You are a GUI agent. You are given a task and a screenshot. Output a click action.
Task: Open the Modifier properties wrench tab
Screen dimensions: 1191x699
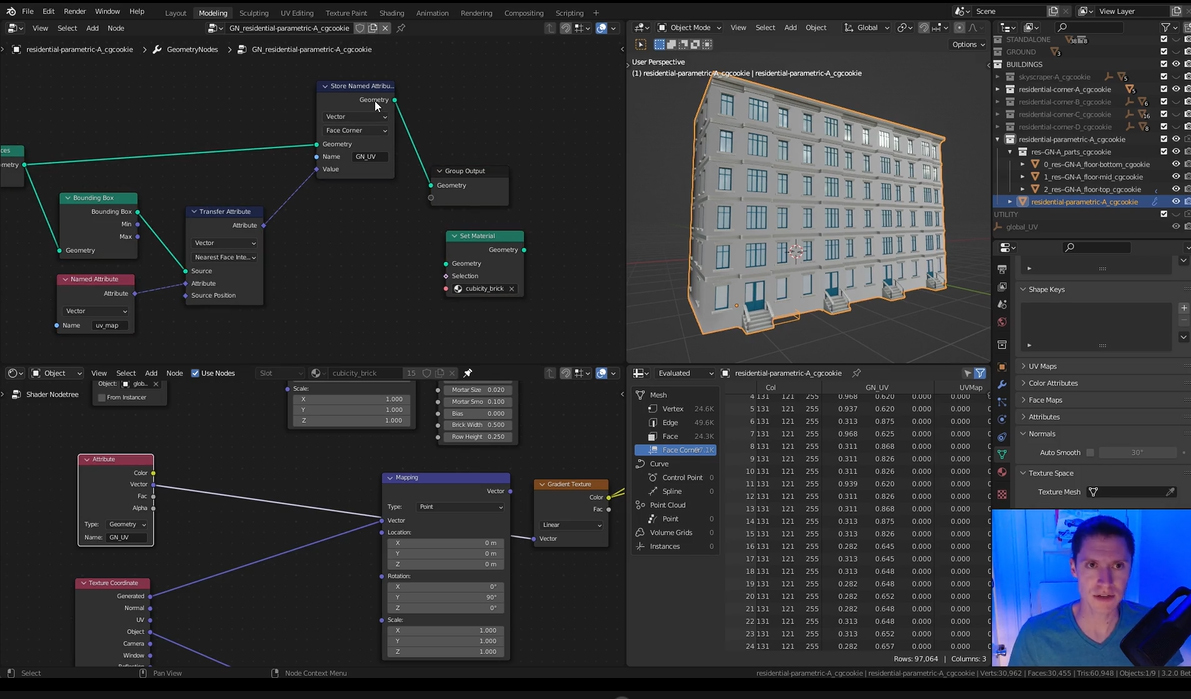[x=1002, y=384]
